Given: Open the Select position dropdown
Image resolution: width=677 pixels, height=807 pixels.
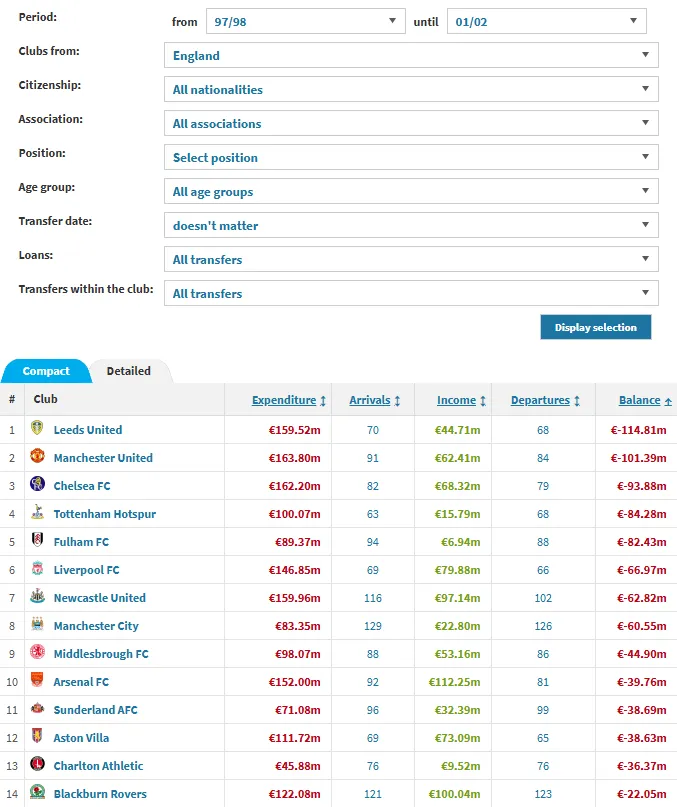Looking at the screenshot, I should pos(411,158).
